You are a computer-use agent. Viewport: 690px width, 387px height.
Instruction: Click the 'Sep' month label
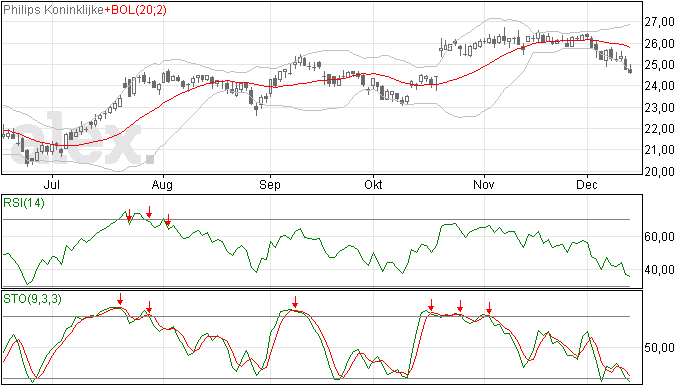tap(270, 185)
